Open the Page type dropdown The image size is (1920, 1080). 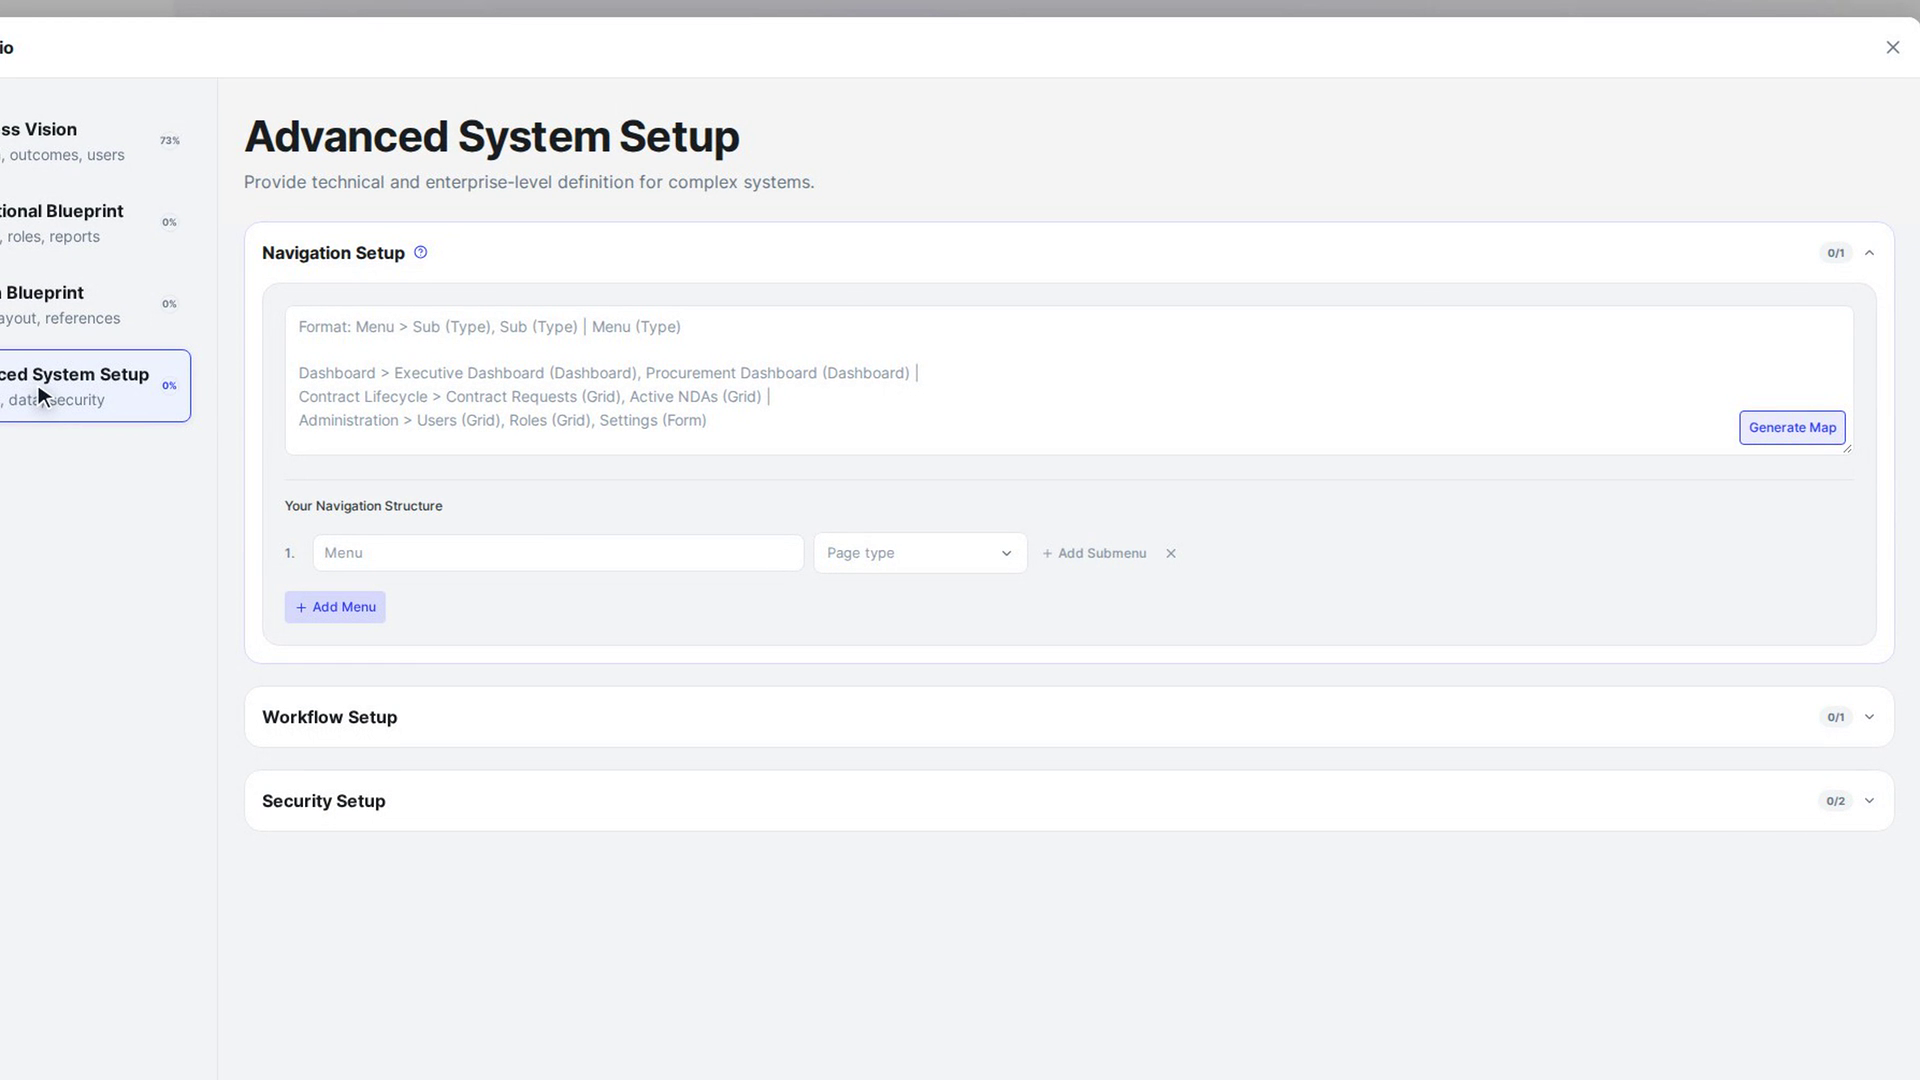tap(920, 553)
